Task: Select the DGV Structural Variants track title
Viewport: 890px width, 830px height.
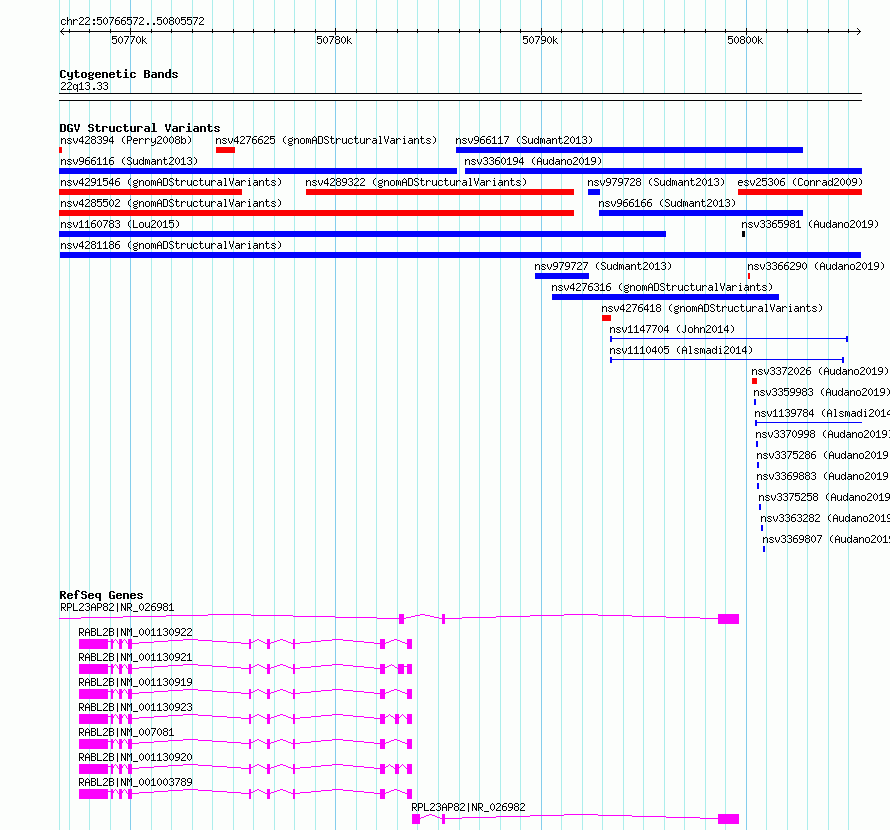Action: pyautogui.click(x=140, y=128)
